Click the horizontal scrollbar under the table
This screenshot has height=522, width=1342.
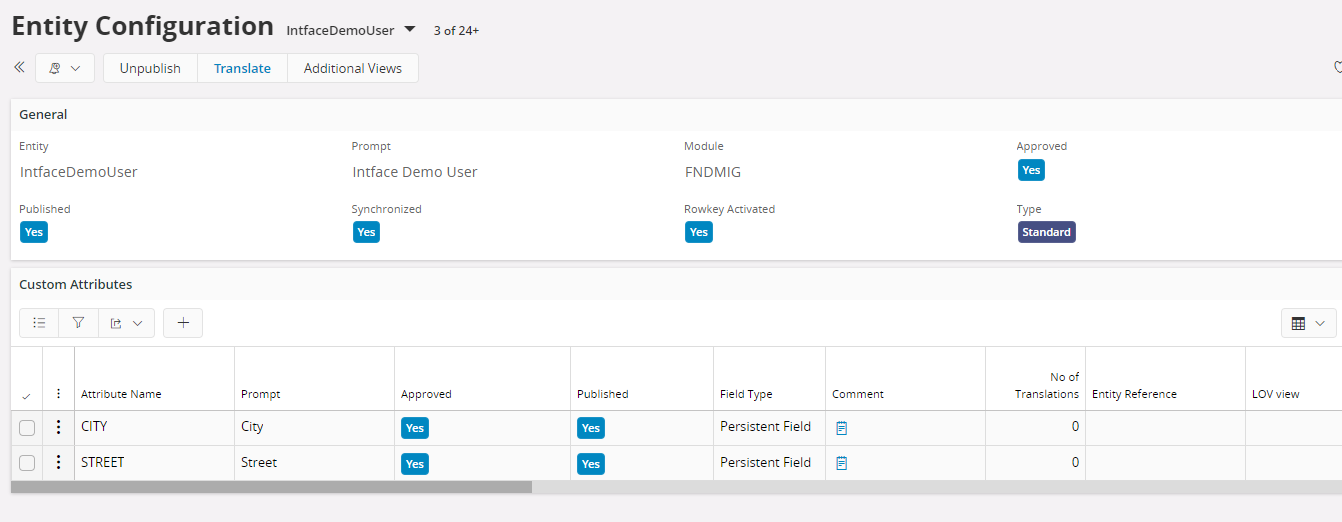271,487
